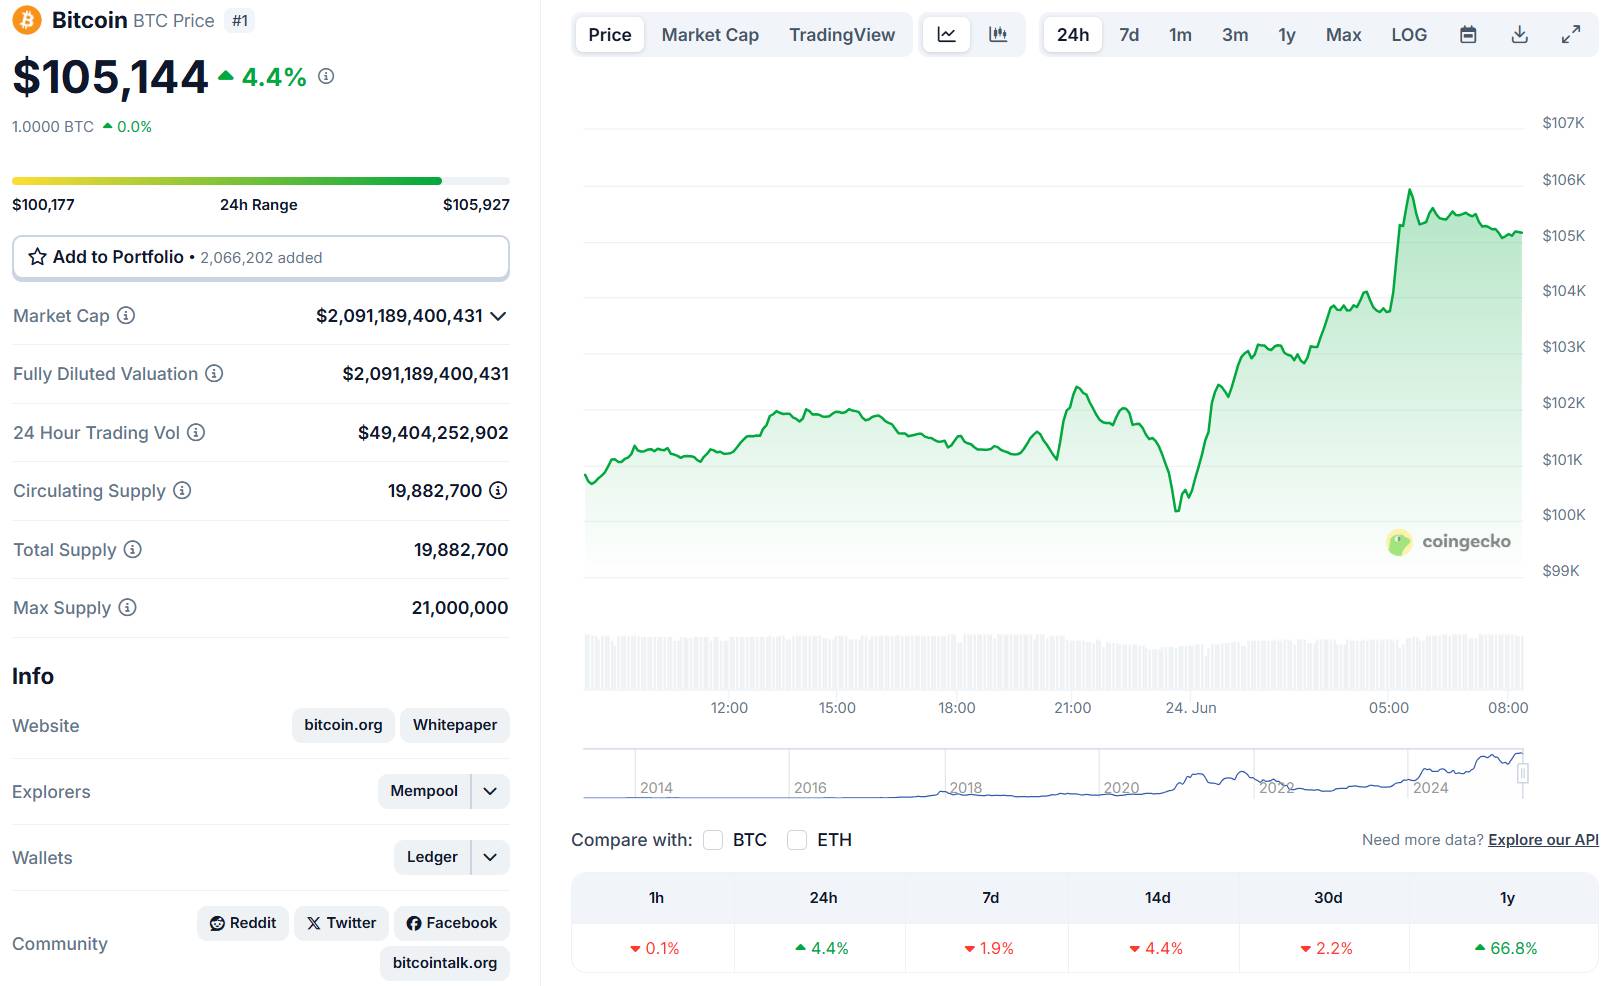
Task: Switch to the Market Cap tab
Action: point(710,35)
